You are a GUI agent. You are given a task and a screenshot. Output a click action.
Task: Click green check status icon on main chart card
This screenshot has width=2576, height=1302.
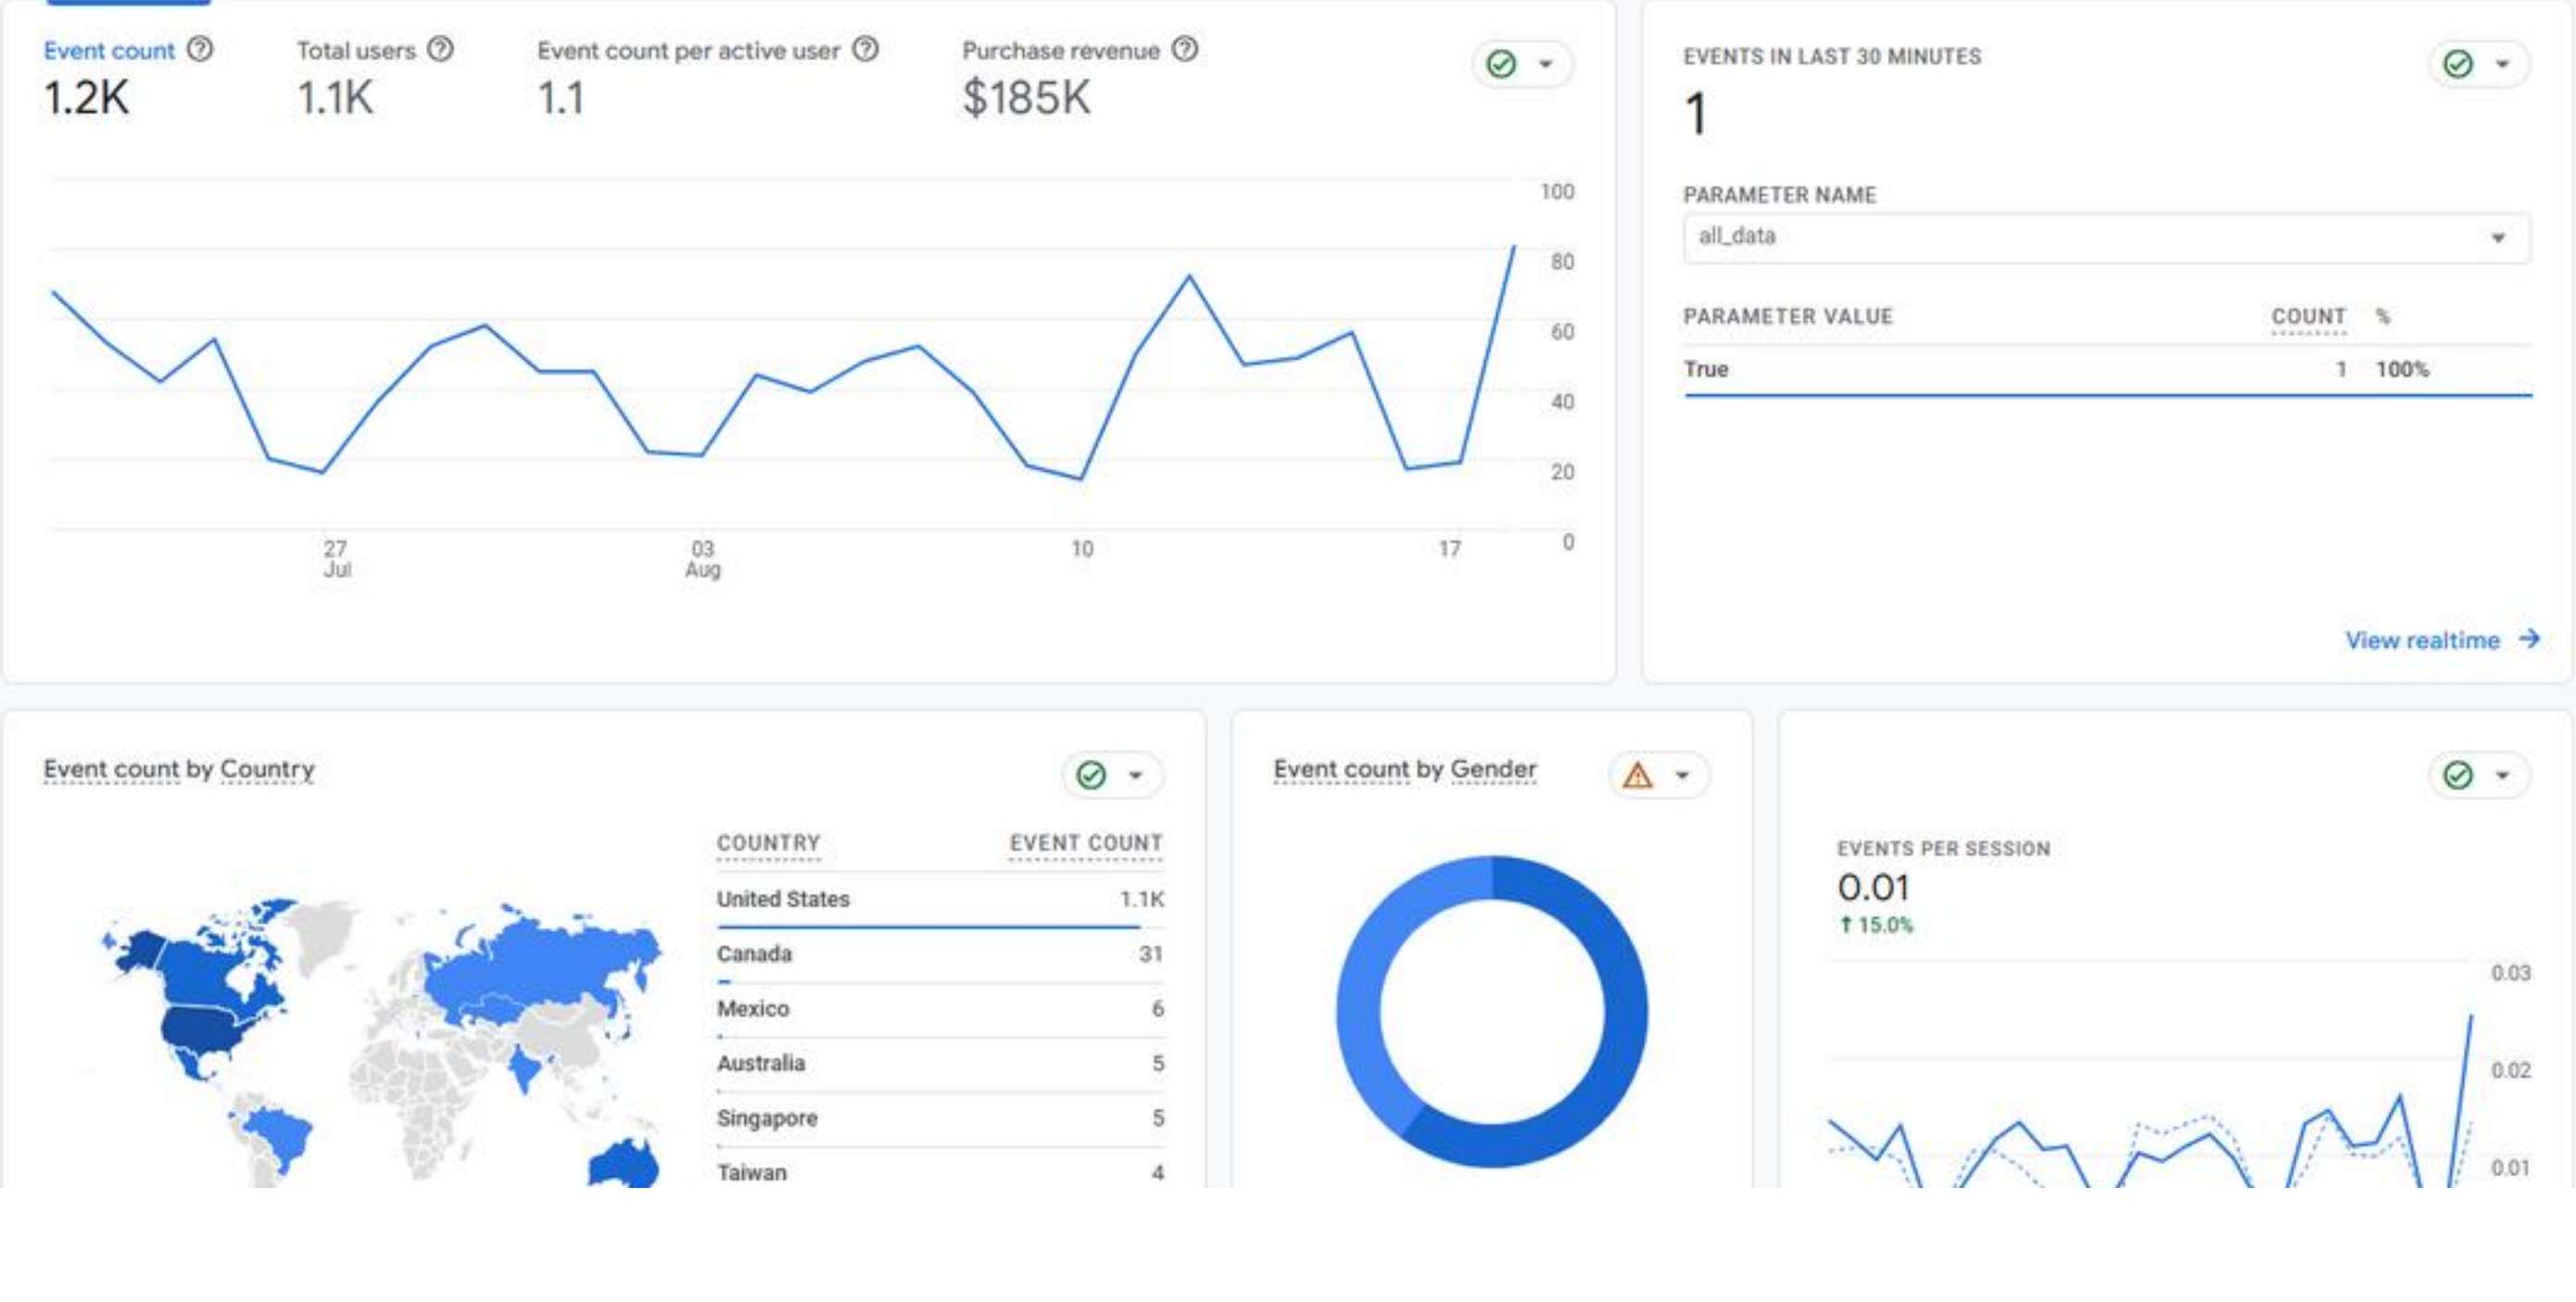(x=1501, y=64)
